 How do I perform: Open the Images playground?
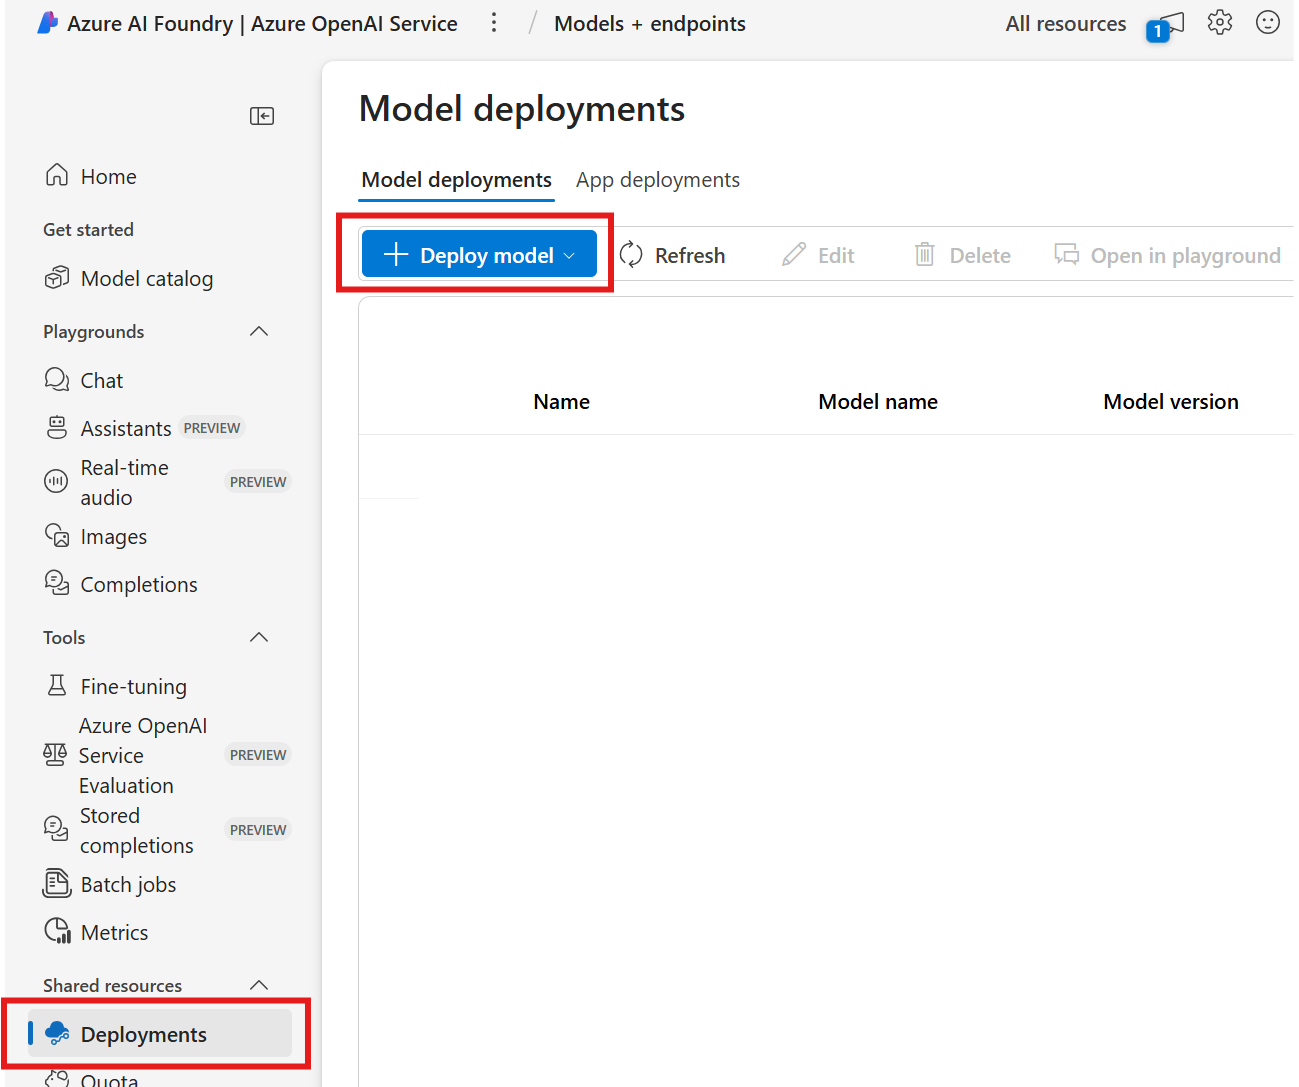pyautogui.click(x=113, y=537)
